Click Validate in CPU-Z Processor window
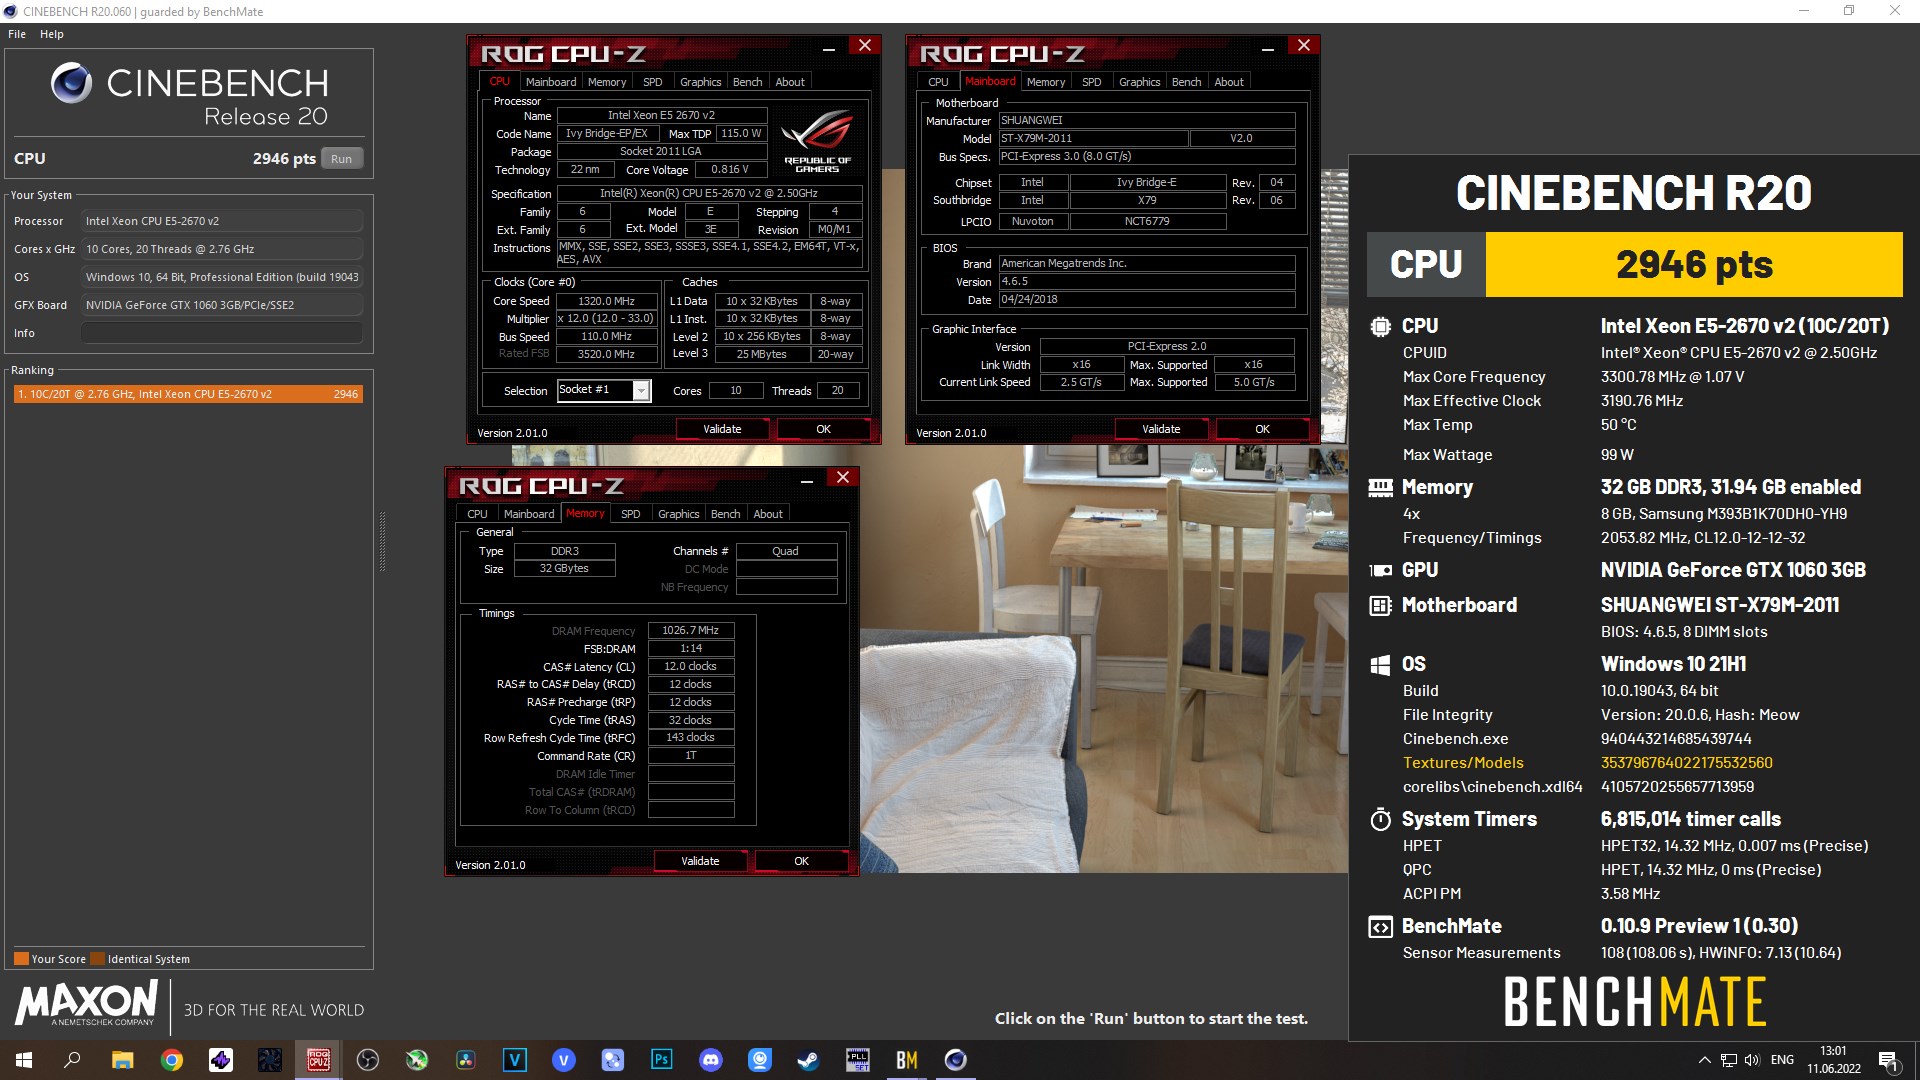 tap(722, 429)
